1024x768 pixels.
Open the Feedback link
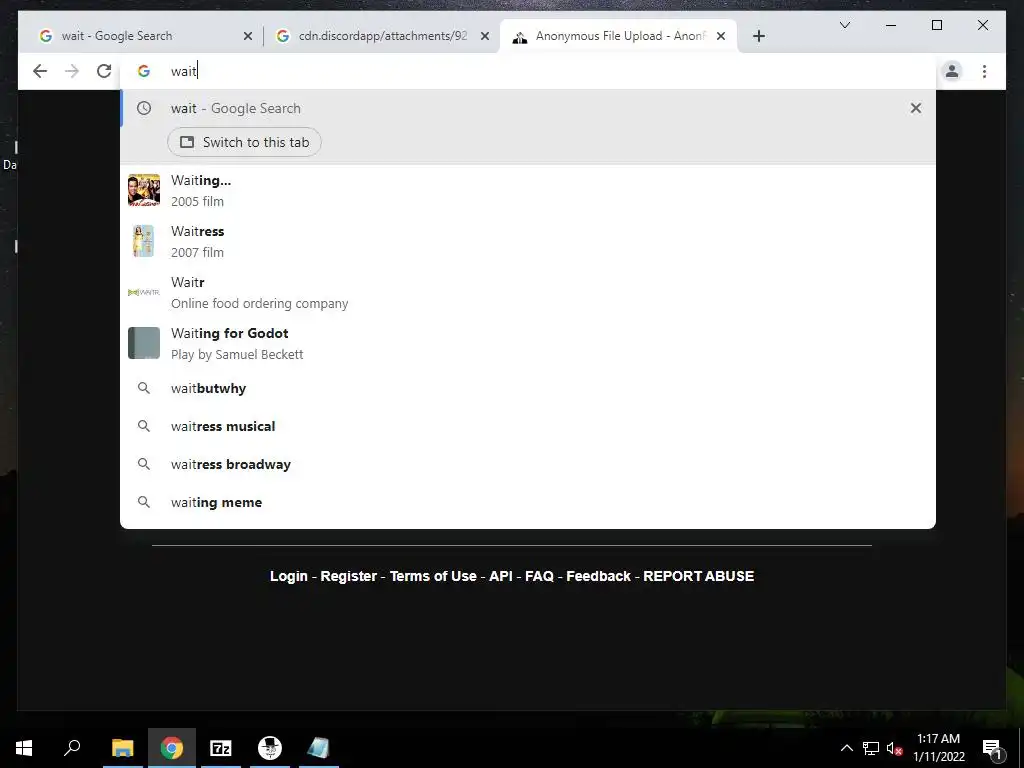[x=598, y=576]
